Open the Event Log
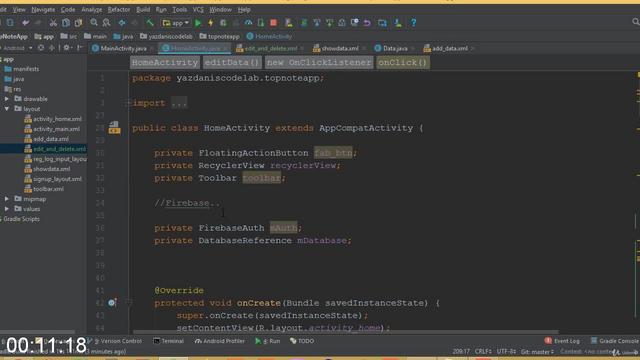The image size is (640, 360). 562,341
